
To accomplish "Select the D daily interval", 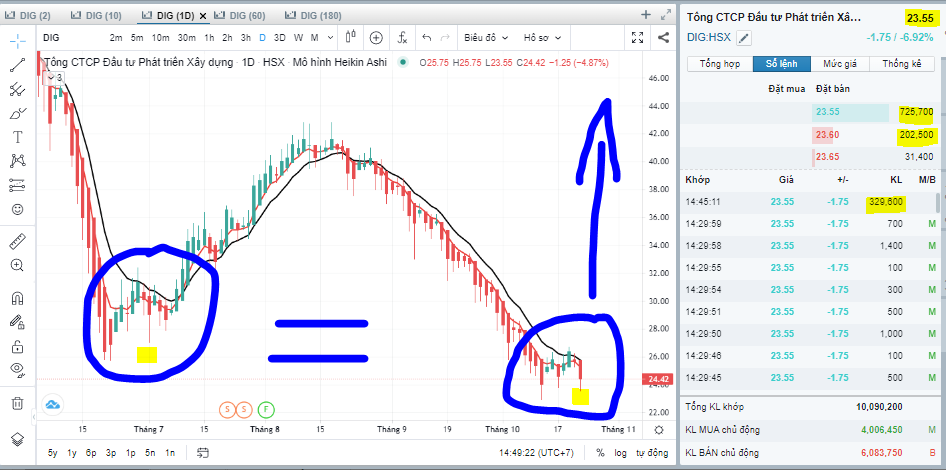I will tap(262, 37).
